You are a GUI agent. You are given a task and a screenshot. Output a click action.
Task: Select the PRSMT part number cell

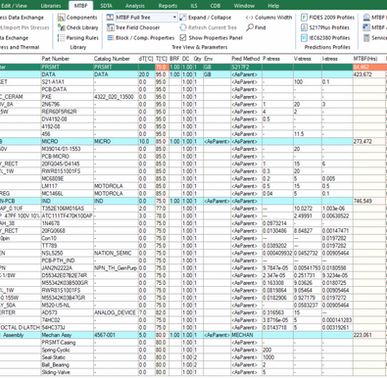click(67, 67)
